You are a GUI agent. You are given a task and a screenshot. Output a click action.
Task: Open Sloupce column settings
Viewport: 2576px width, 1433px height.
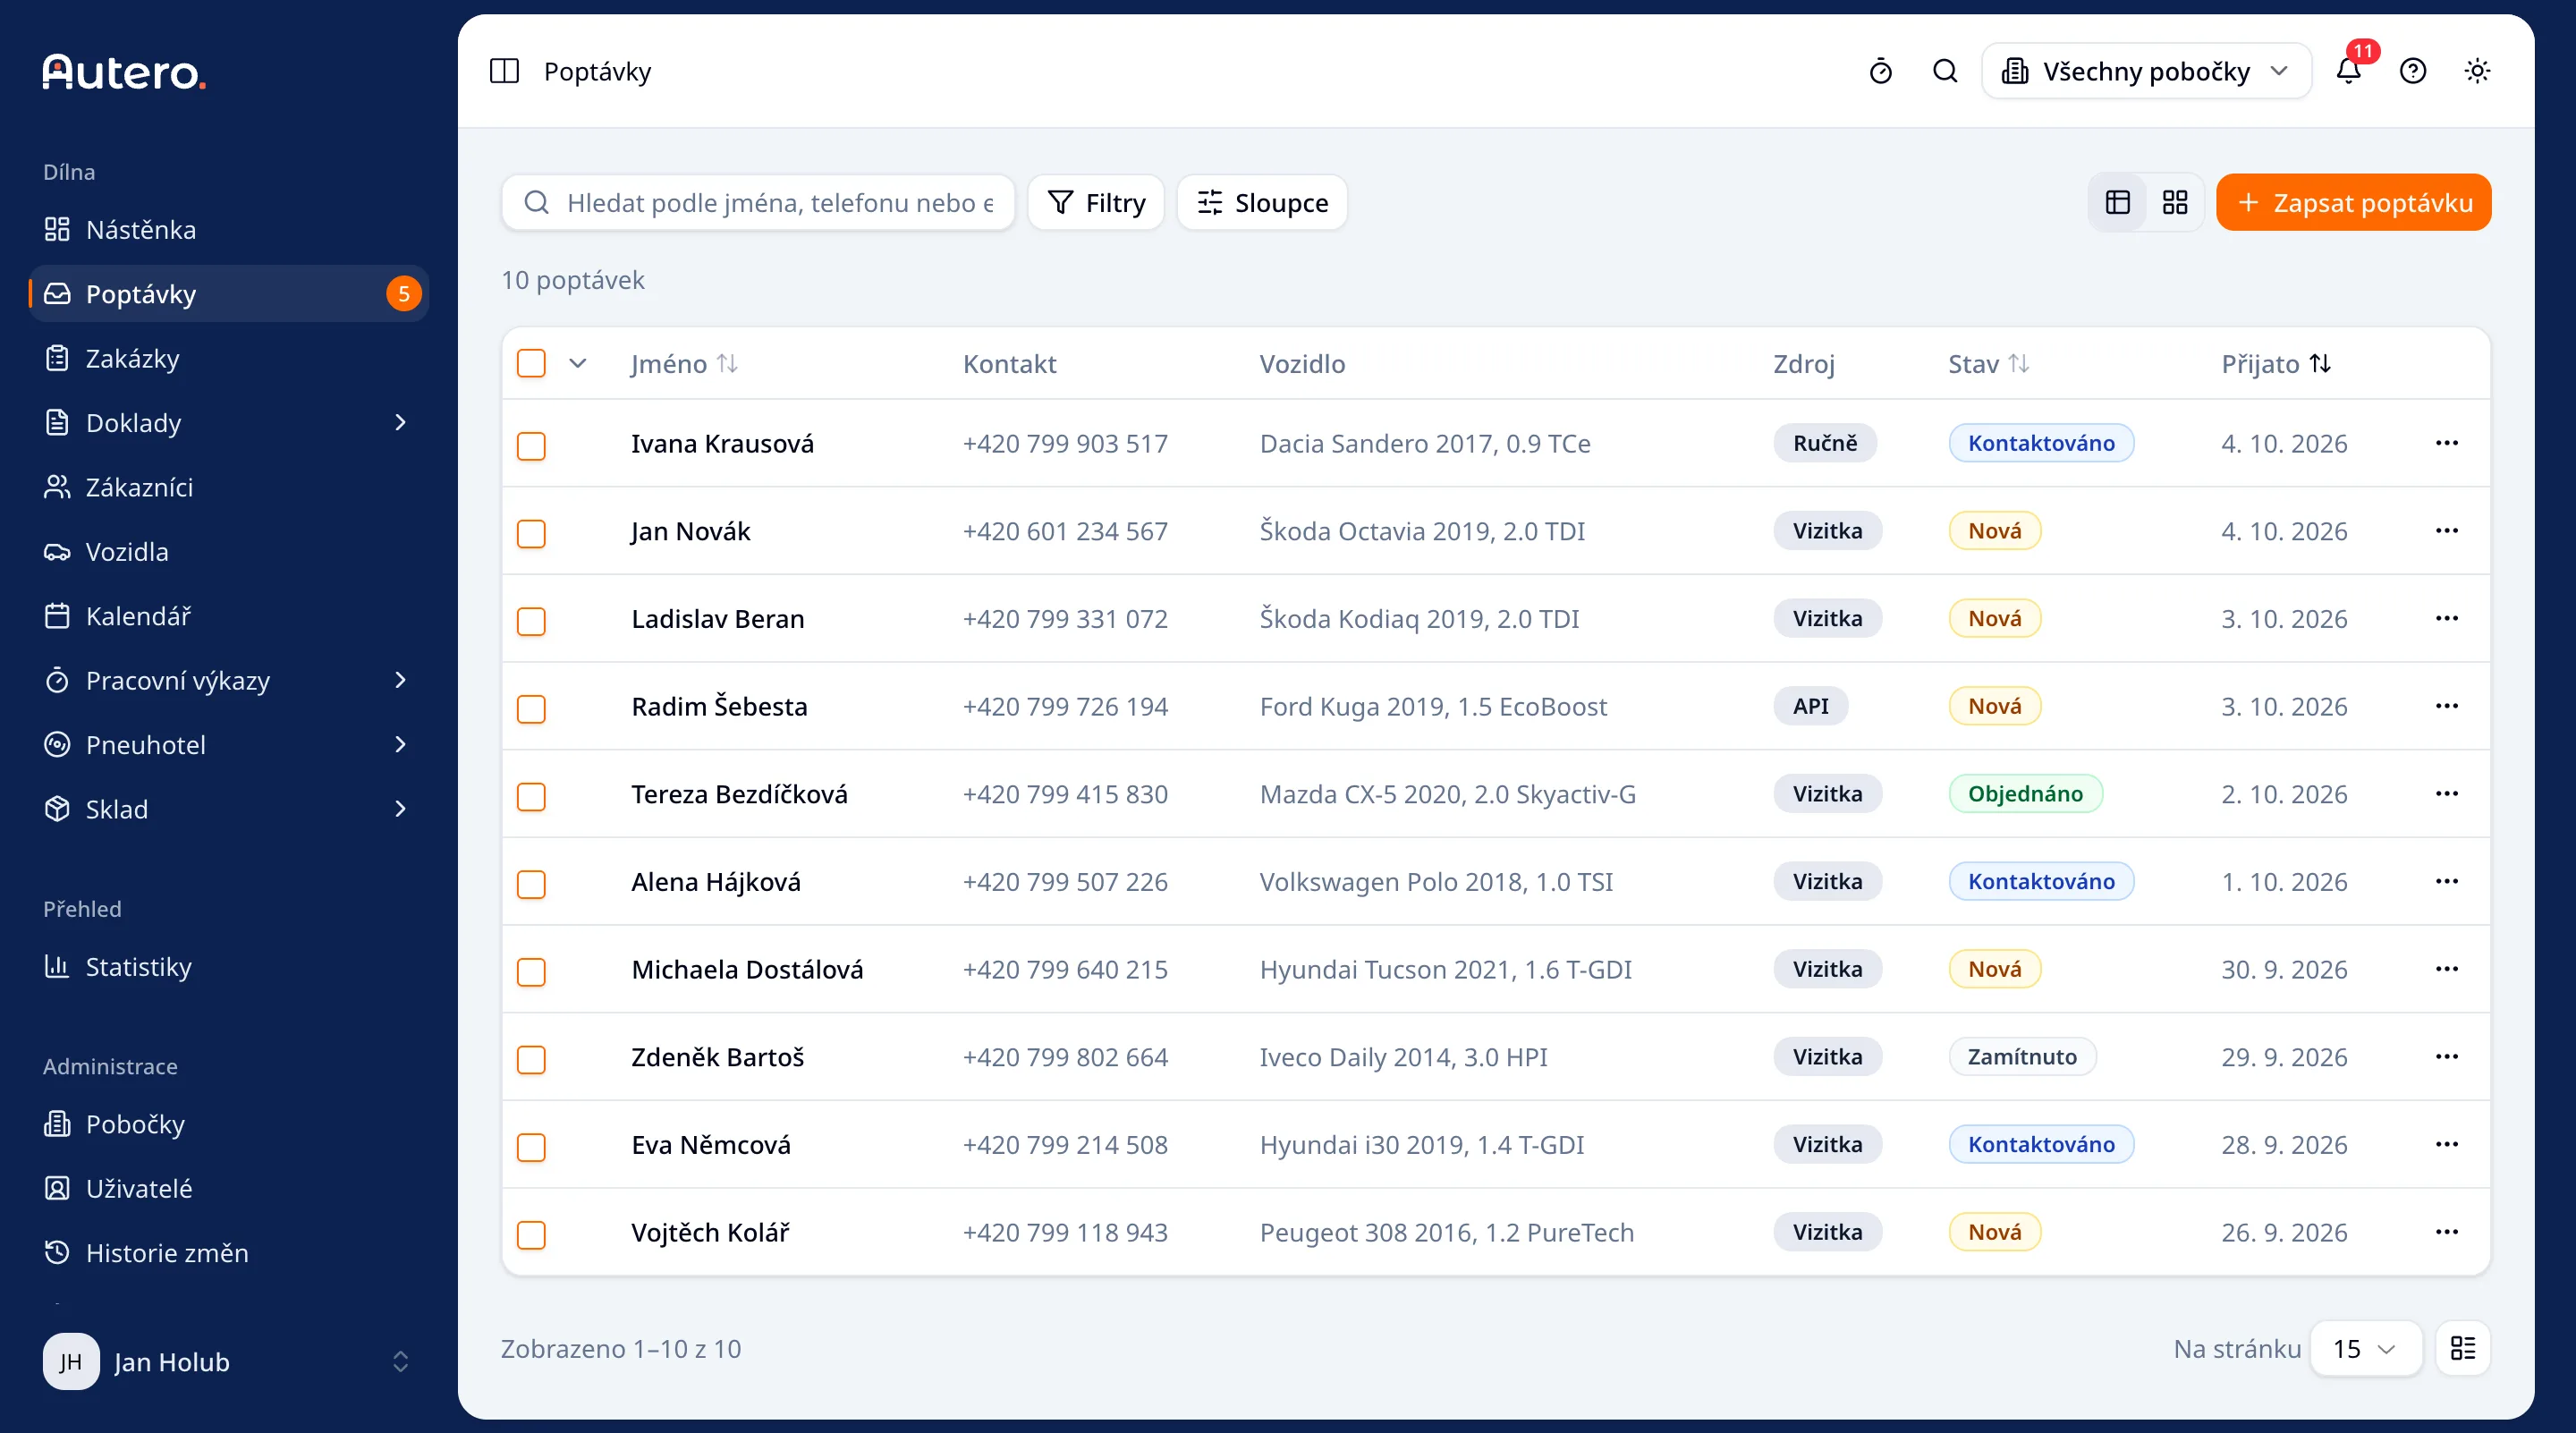pos(1262,203)
